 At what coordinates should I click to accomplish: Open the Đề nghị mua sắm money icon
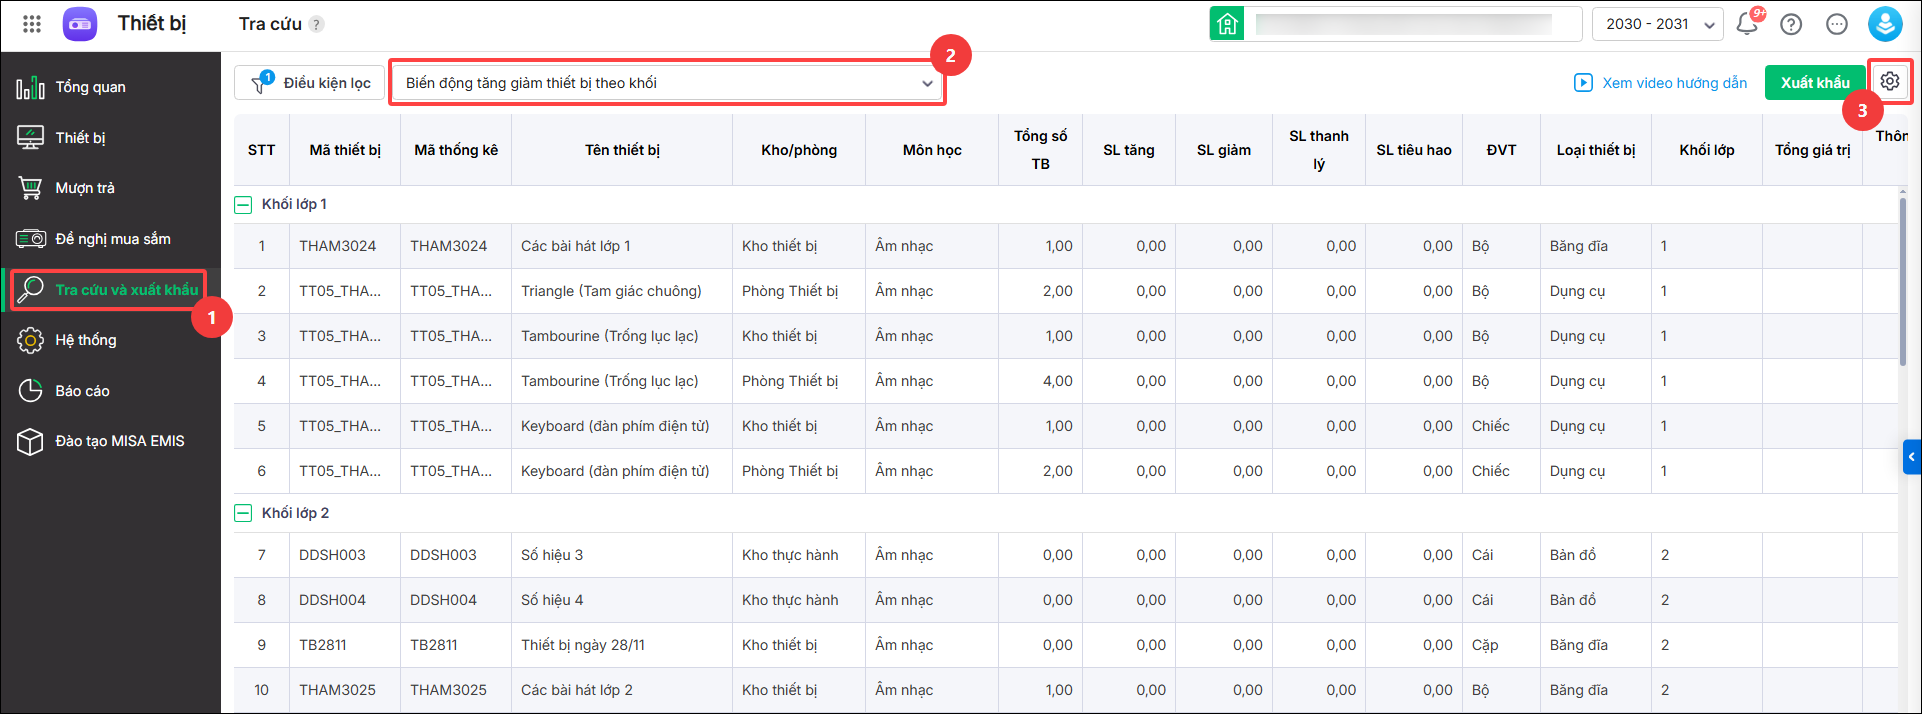[x=30, y=239]
